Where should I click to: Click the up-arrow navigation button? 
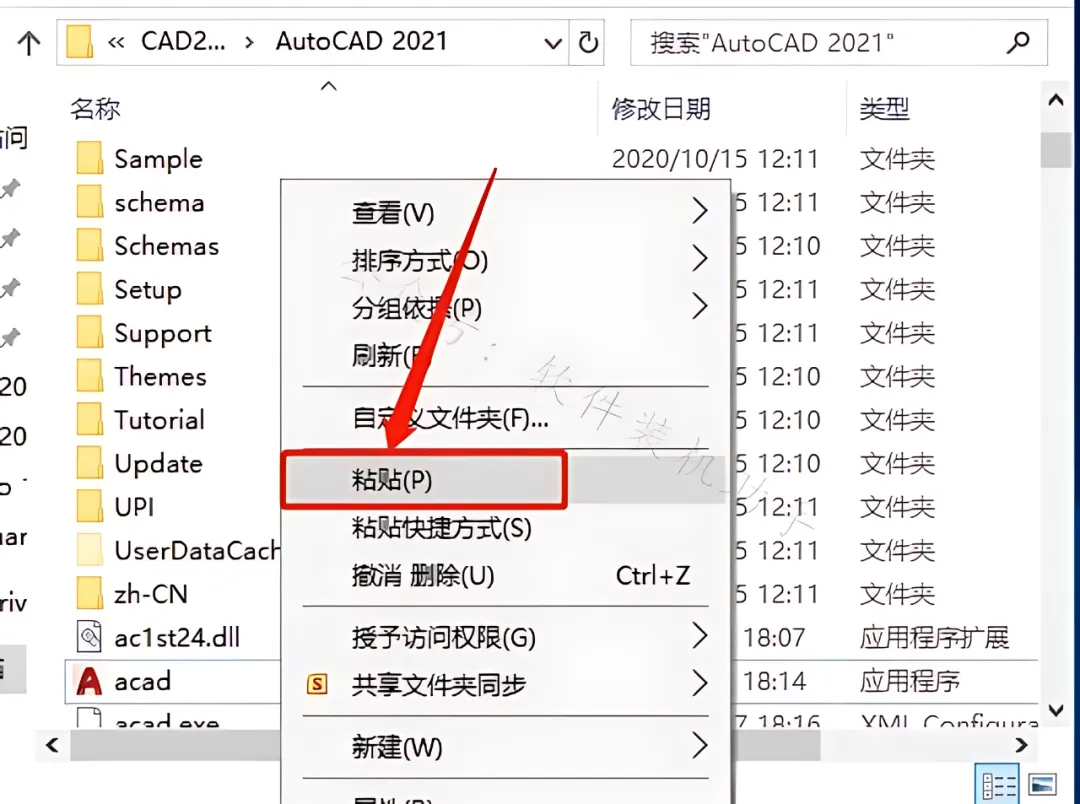click(28, 43)
